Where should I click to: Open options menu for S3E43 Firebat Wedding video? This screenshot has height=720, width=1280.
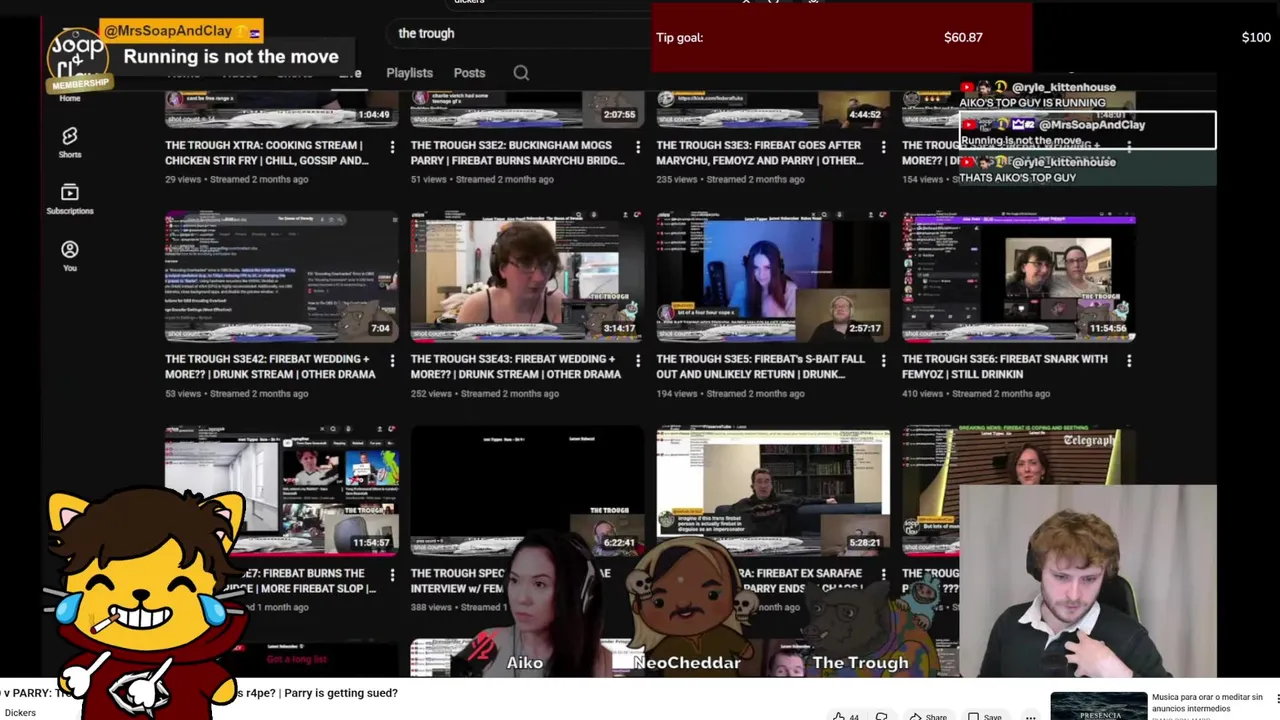point(638,360)
